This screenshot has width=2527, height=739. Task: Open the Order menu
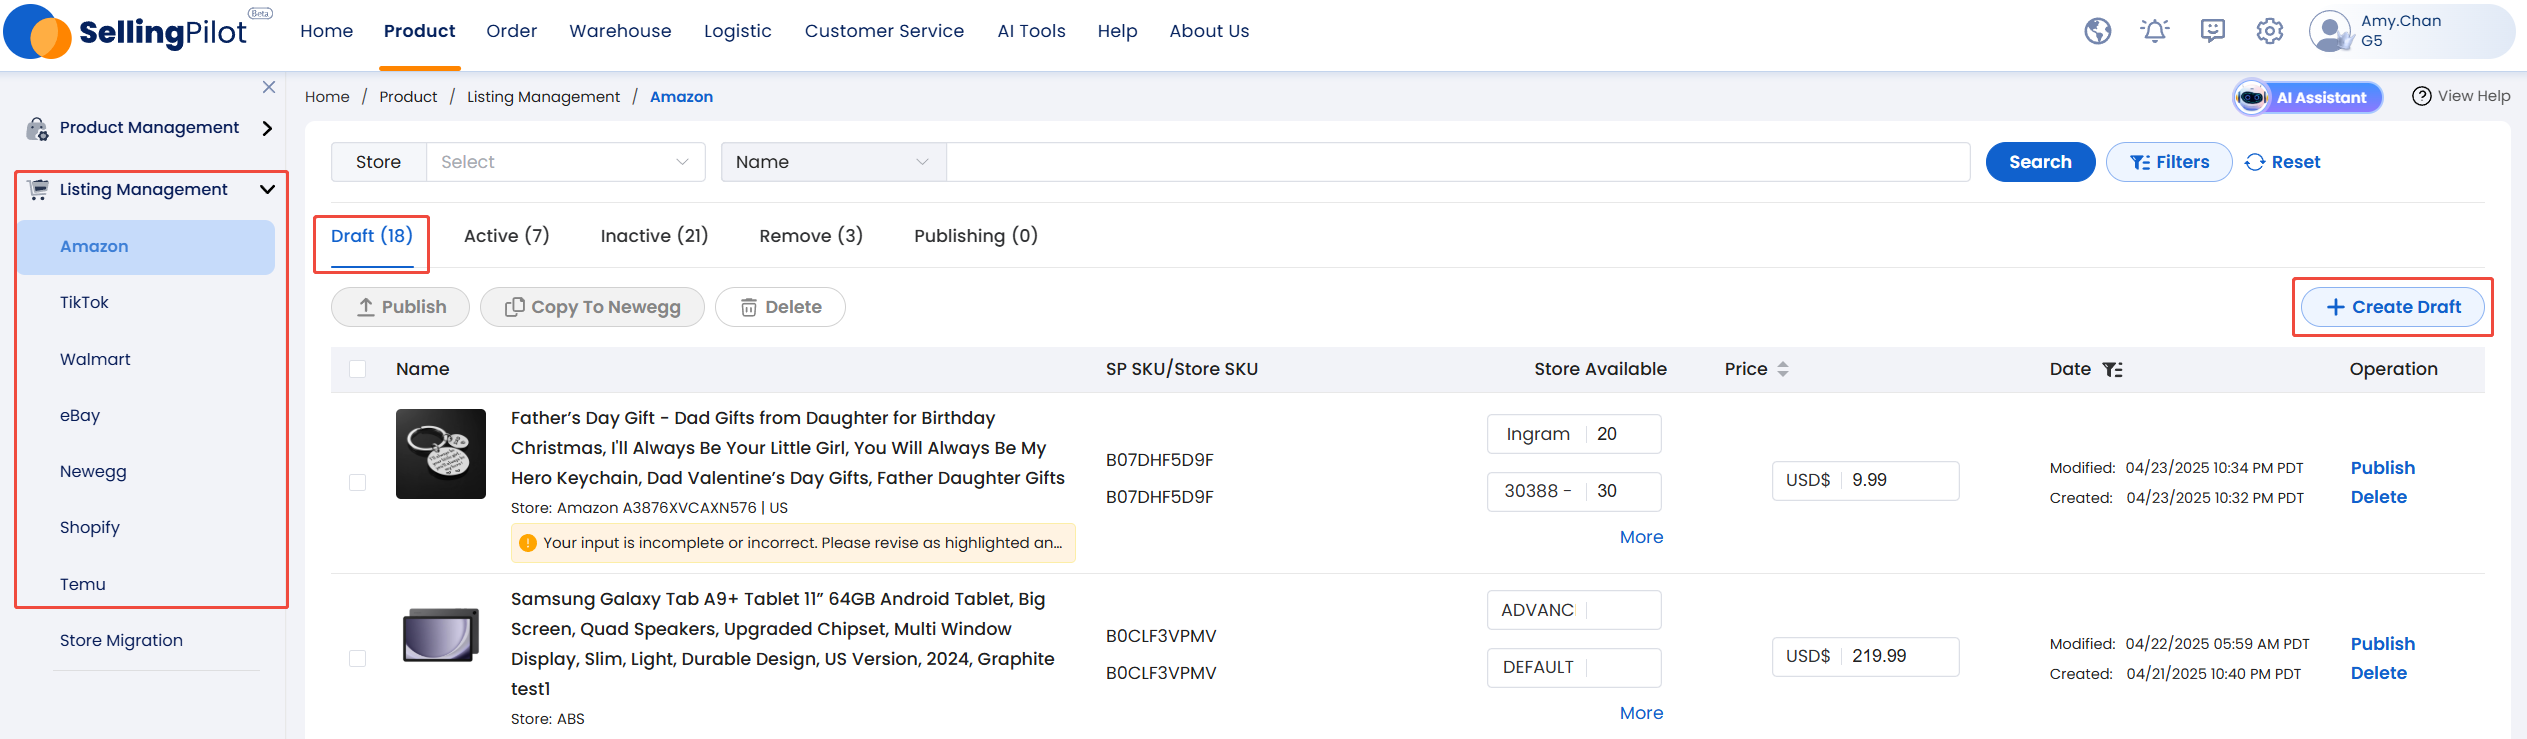[x=512, y=31]
